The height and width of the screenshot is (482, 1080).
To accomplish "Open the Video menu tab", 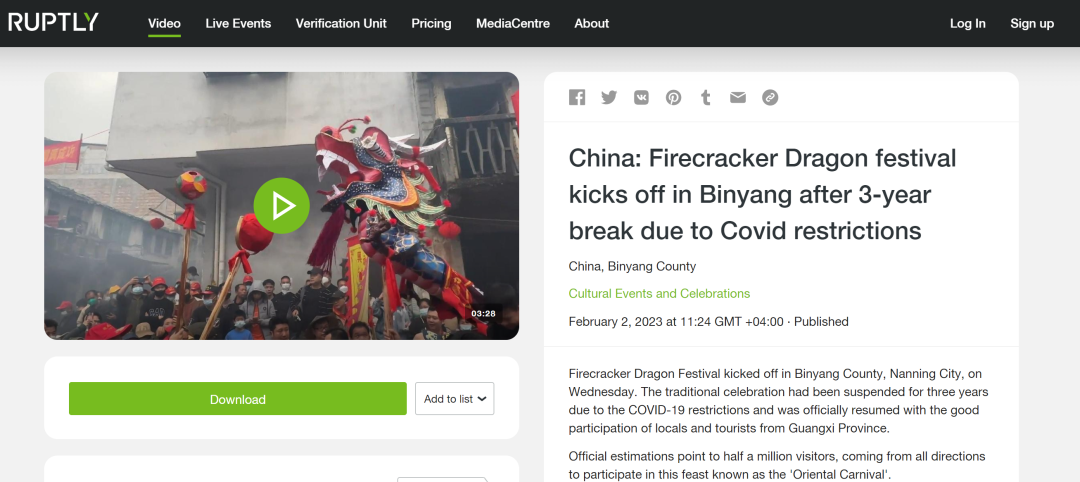I will 164,23.
